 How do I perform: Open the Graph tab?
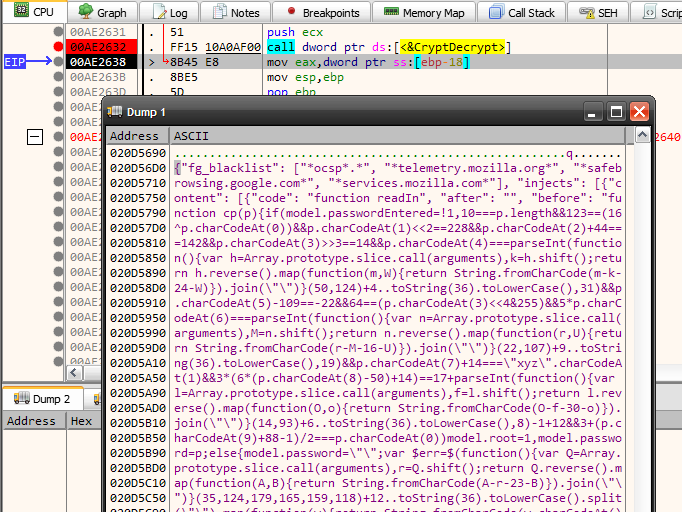(x=103, y=13)
